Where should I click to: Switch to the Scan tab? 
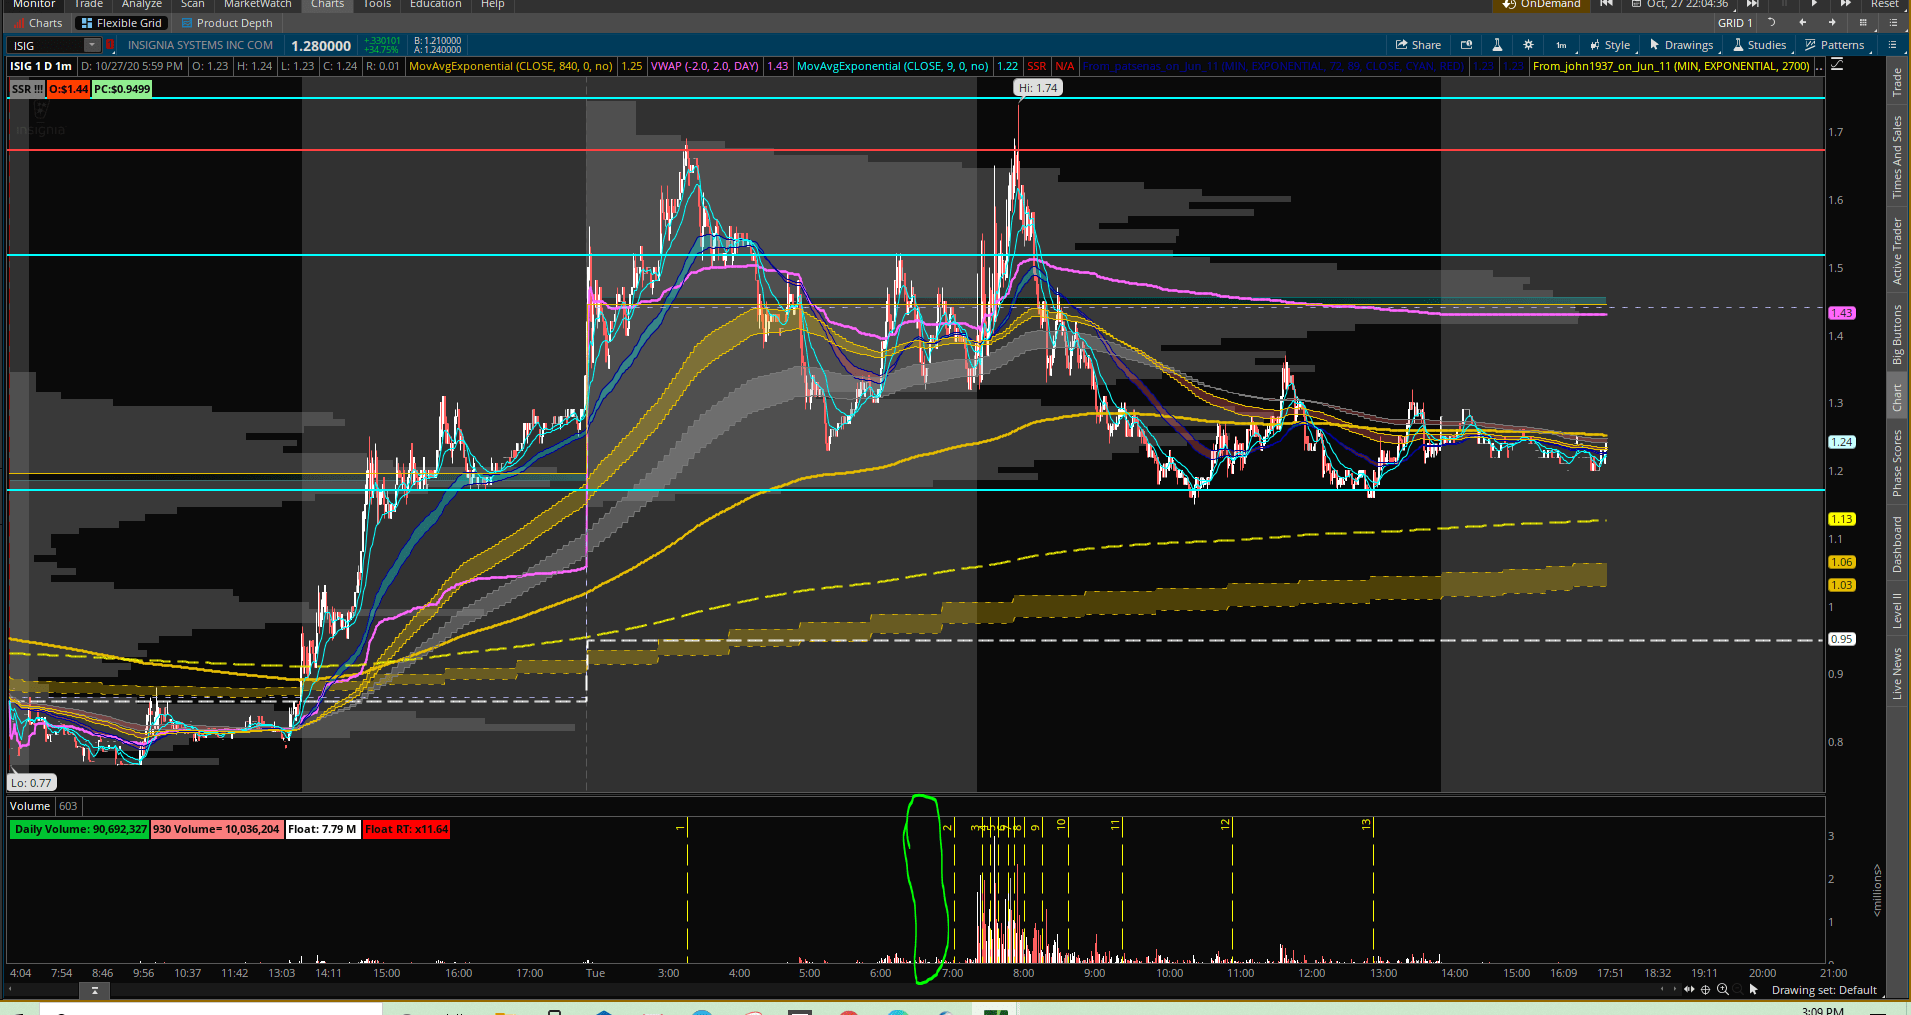(x=193, y=4)
